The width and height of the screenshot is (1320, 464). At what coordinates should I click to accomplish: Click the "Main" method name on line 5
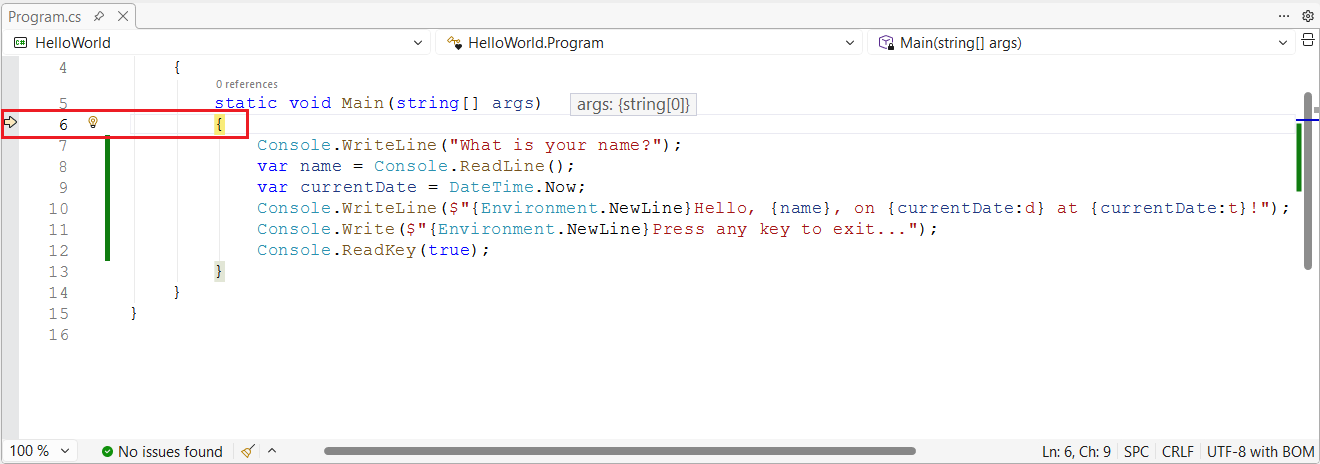[x=362, y=103]
